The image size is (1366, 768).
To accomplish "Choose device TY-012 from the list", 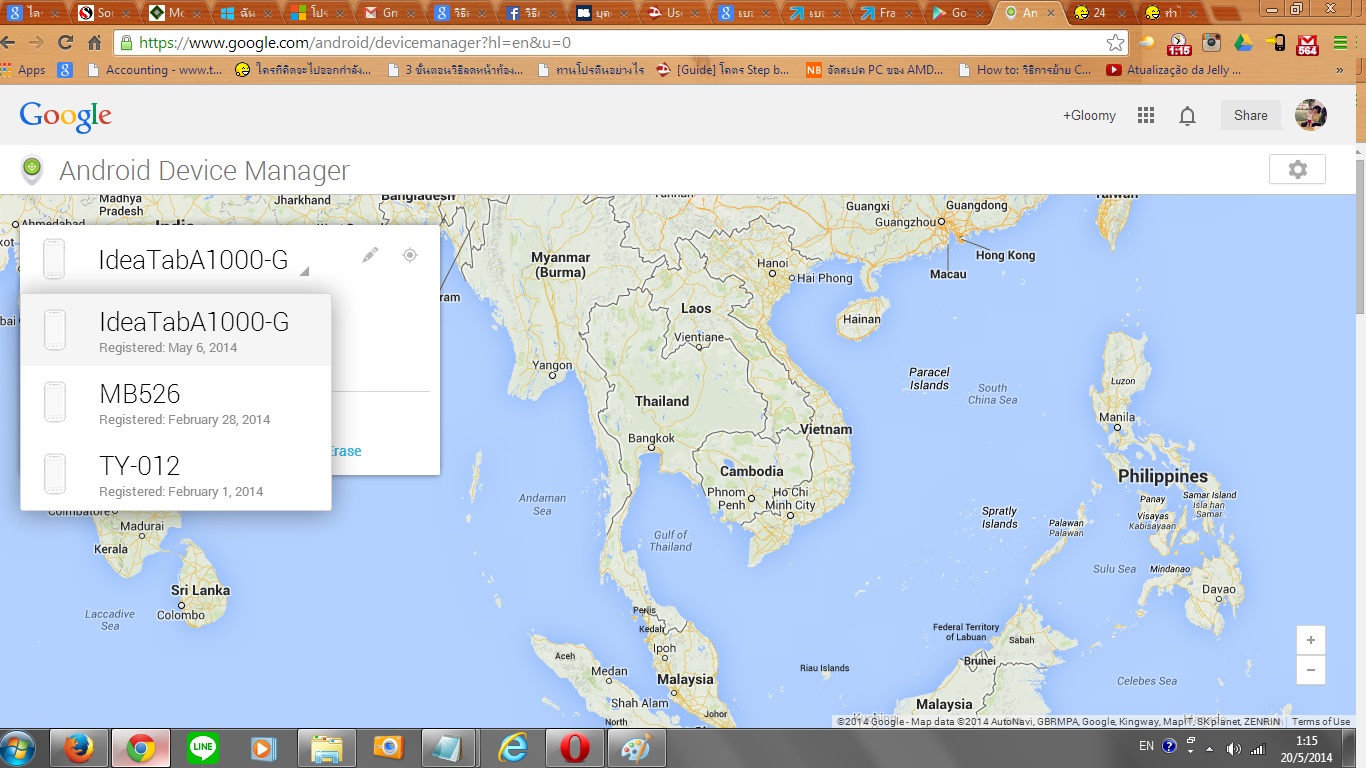I will 176,474.
